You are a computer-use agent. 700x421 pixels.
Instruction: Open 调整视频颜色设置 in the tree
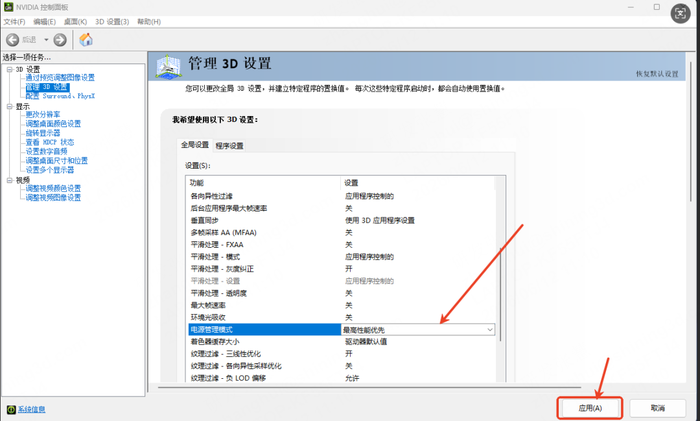point(53,188)
